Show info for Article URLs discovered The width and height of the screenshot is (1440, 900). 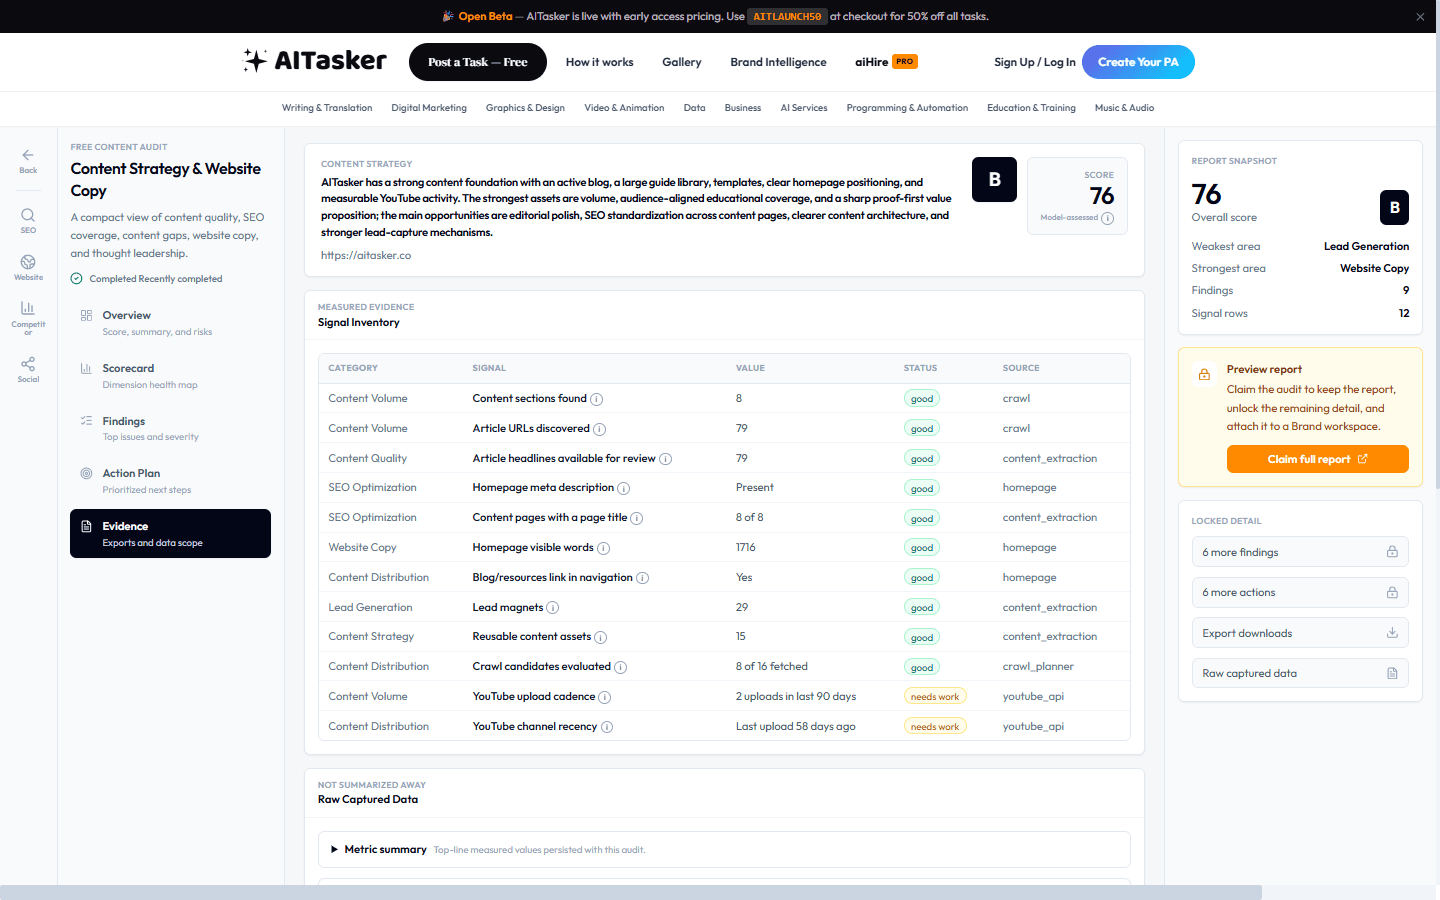click(599, 429)
